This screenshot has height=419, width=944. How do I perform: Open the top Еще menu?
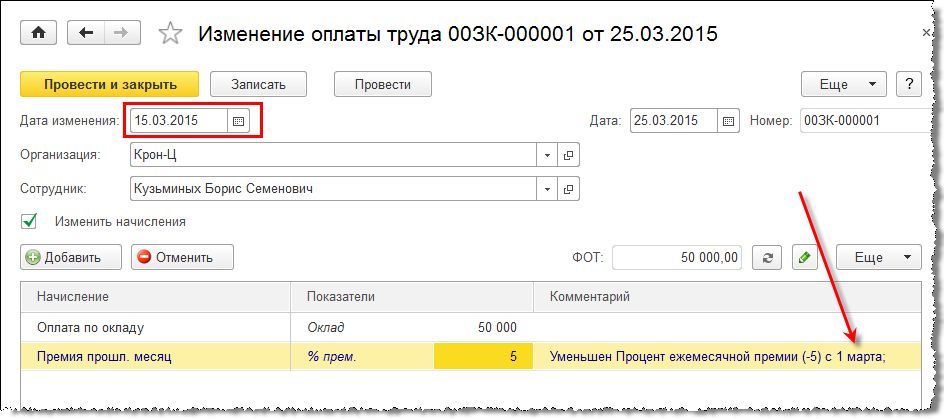coord(843,84)
